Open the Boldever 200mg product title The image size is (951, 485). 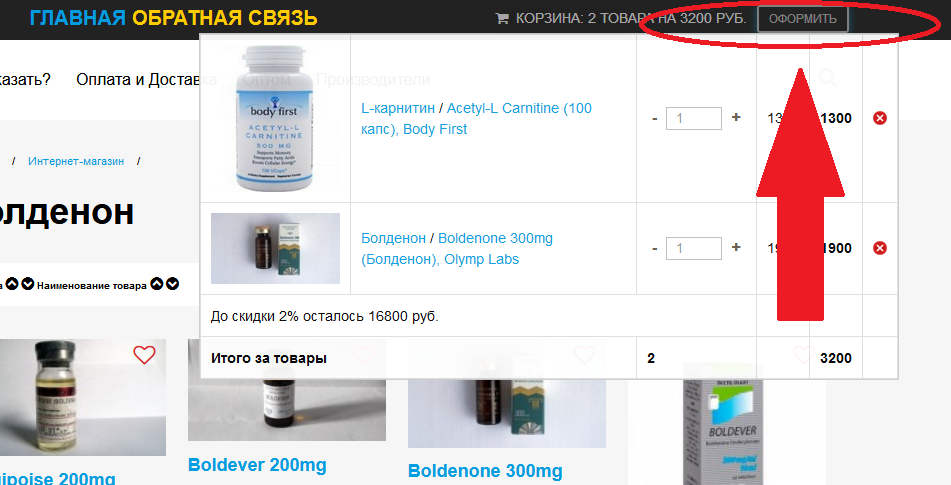[257, 465]
